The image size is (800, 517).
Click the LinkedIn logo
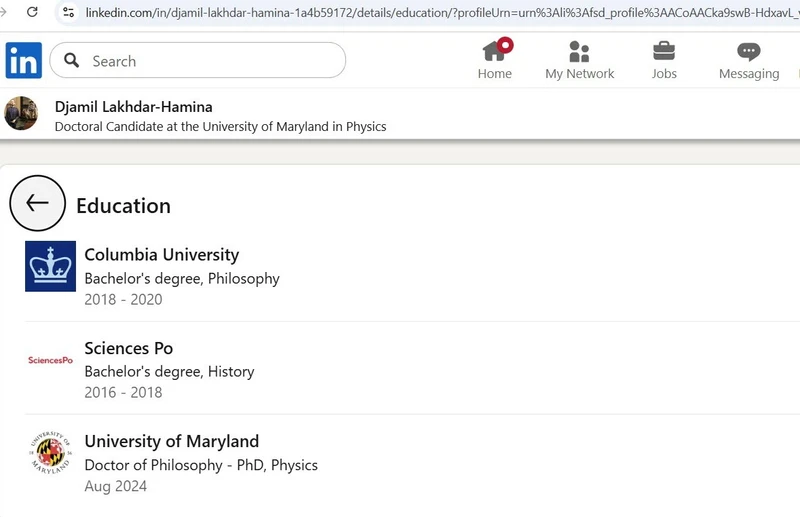24,61
